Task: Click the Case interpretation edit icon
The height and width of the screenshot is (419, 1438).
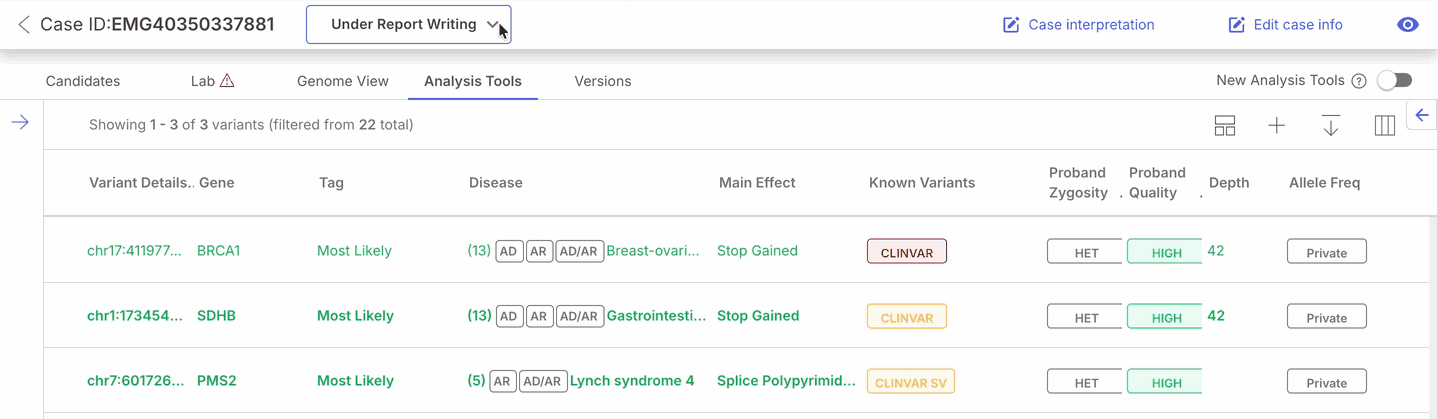Action: (x=1011, y=25)
